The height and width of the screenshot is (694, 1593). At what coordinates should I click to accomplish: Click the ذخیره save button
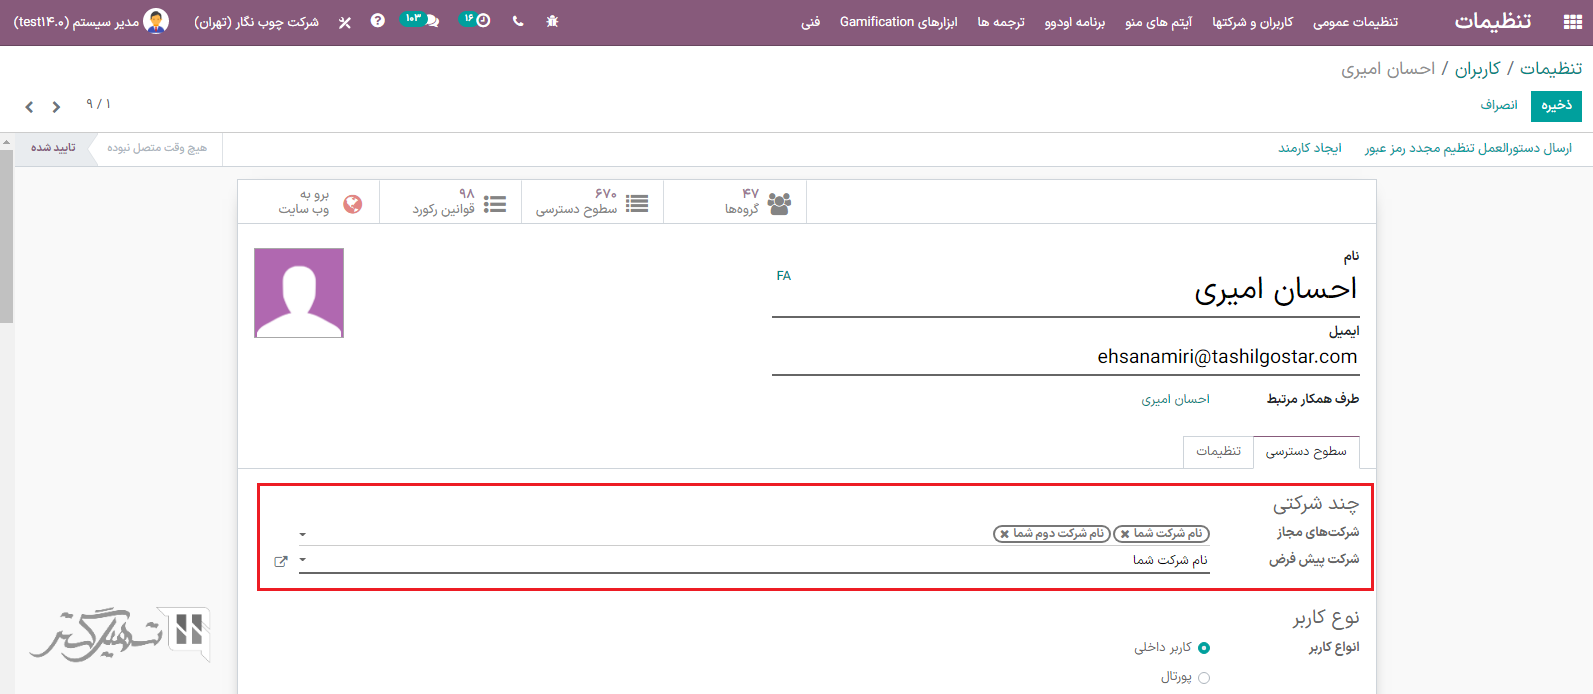click(1555, 105)
